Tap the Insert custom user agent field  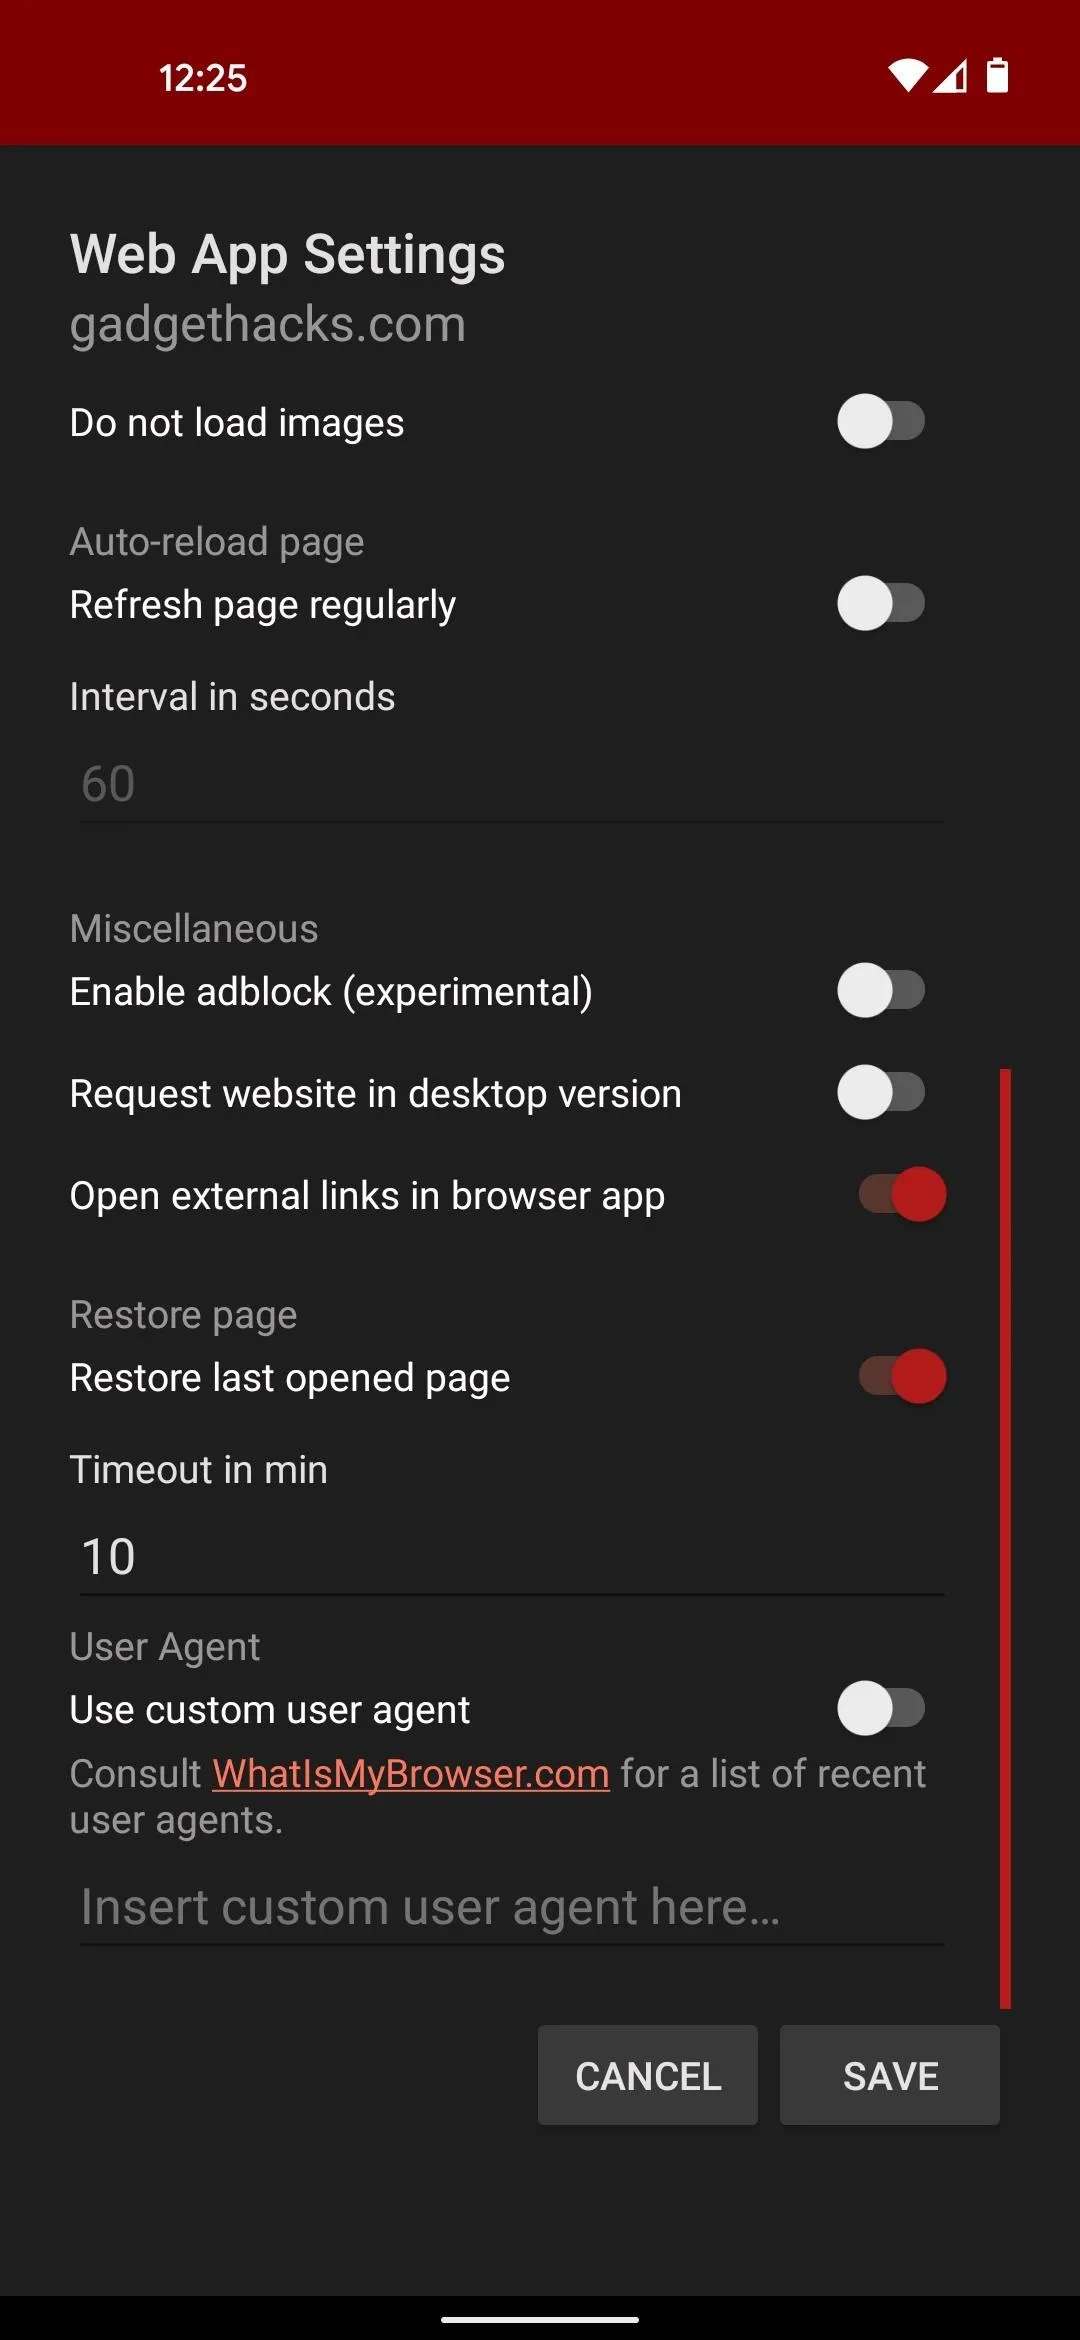point(511,1907)
